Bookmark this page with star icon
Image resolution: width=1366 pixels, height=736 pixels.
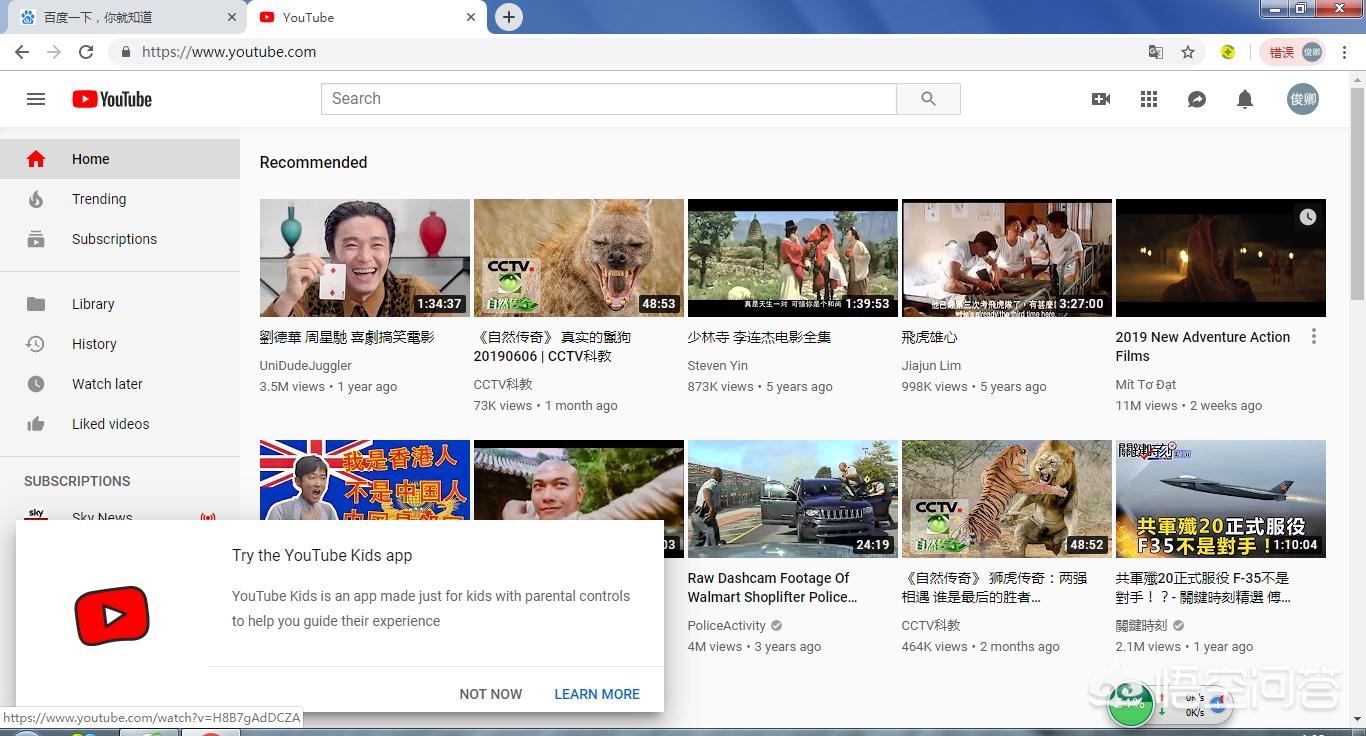(1188, 52)
